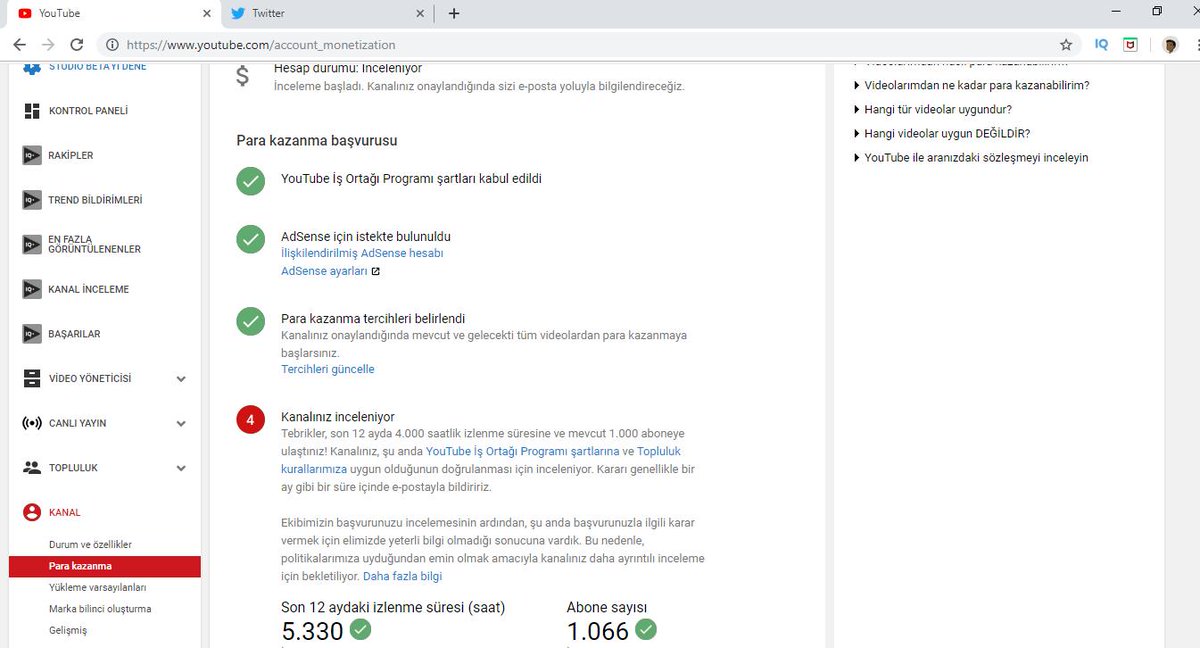
Task: Open Marka bilinci oluşturma page
Action: (100, 609)
